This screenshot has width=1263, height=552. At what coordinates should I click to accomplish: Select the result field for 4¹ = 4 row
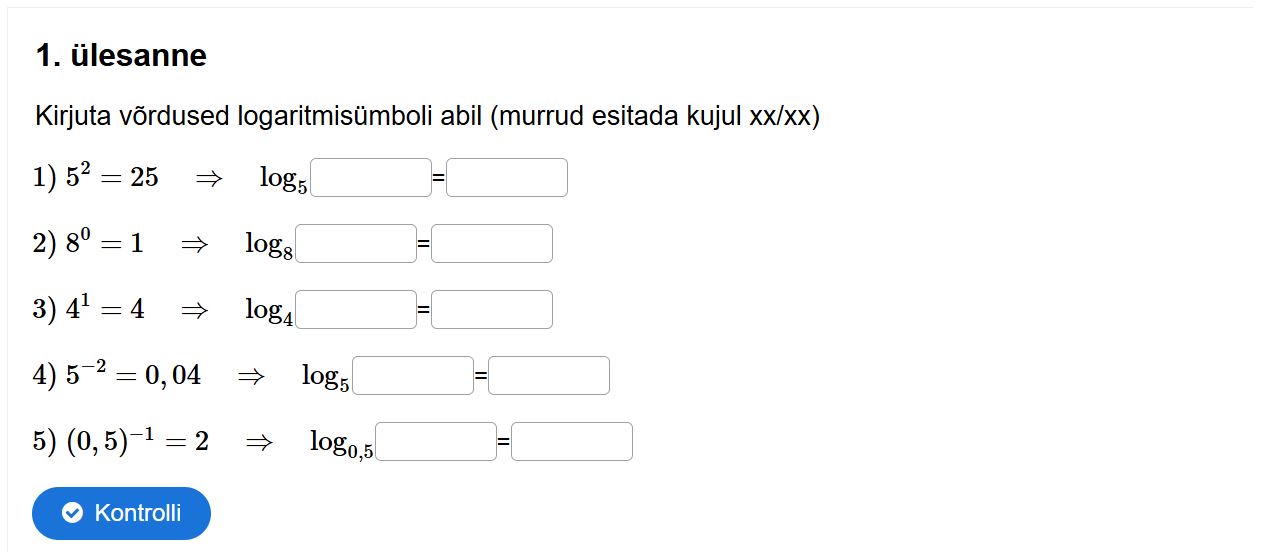pos(492,310)
